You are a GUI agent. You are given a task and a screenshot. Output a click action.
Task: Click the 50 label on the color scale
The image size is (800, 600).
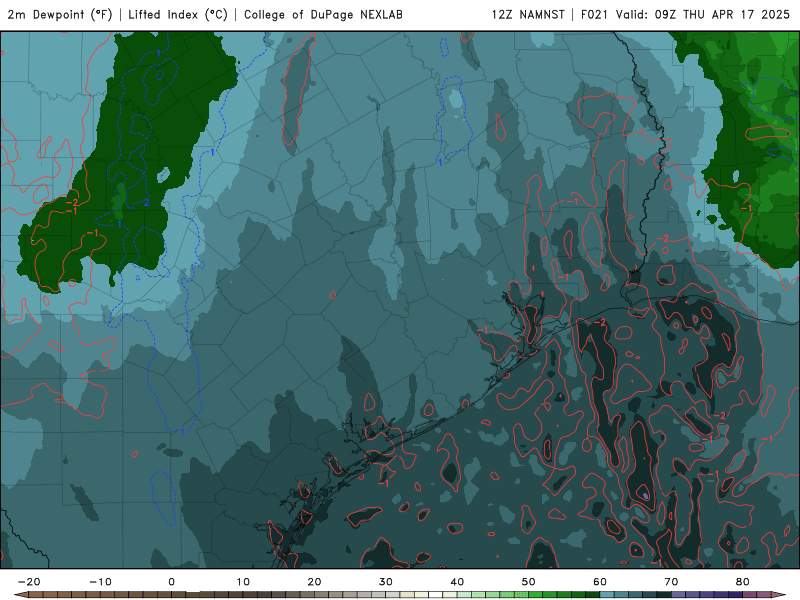[529, 582]
